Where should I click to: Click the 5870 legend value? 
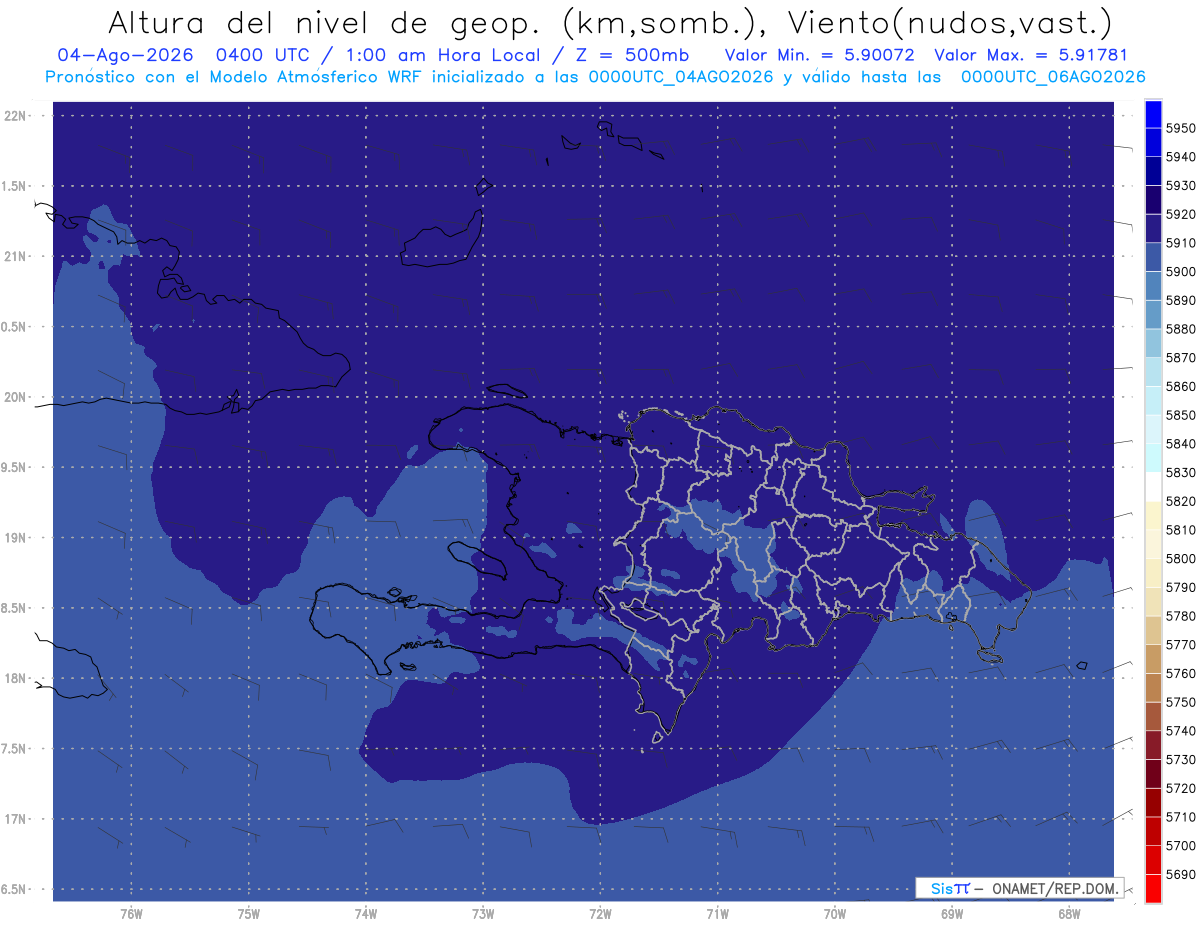pyautogui.click(x=1180, y=358)
